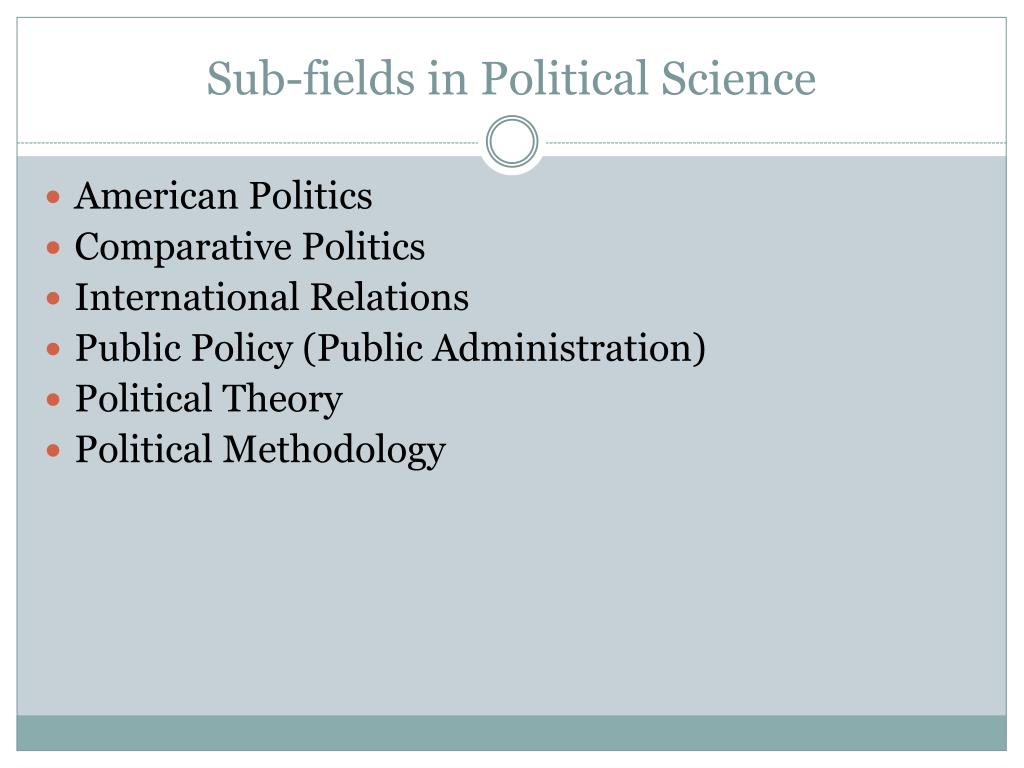Click the orange bullet beside International Relations

coord(54,298)
